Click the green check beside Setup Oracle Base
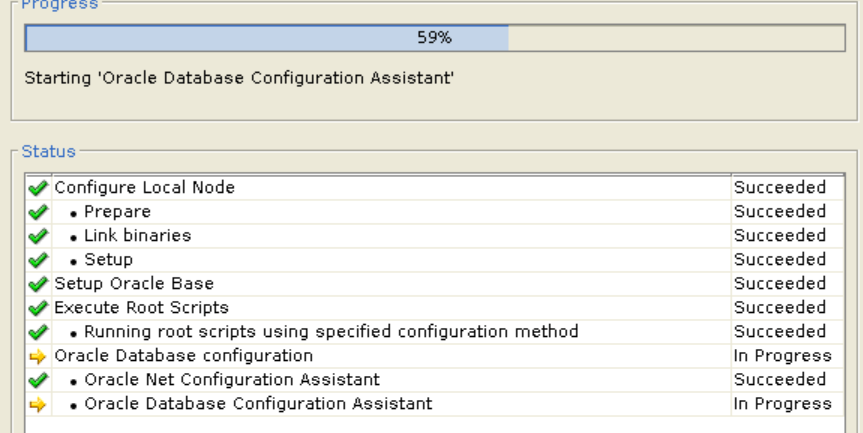This screenshot has width=863, height=433. [37, 284]
